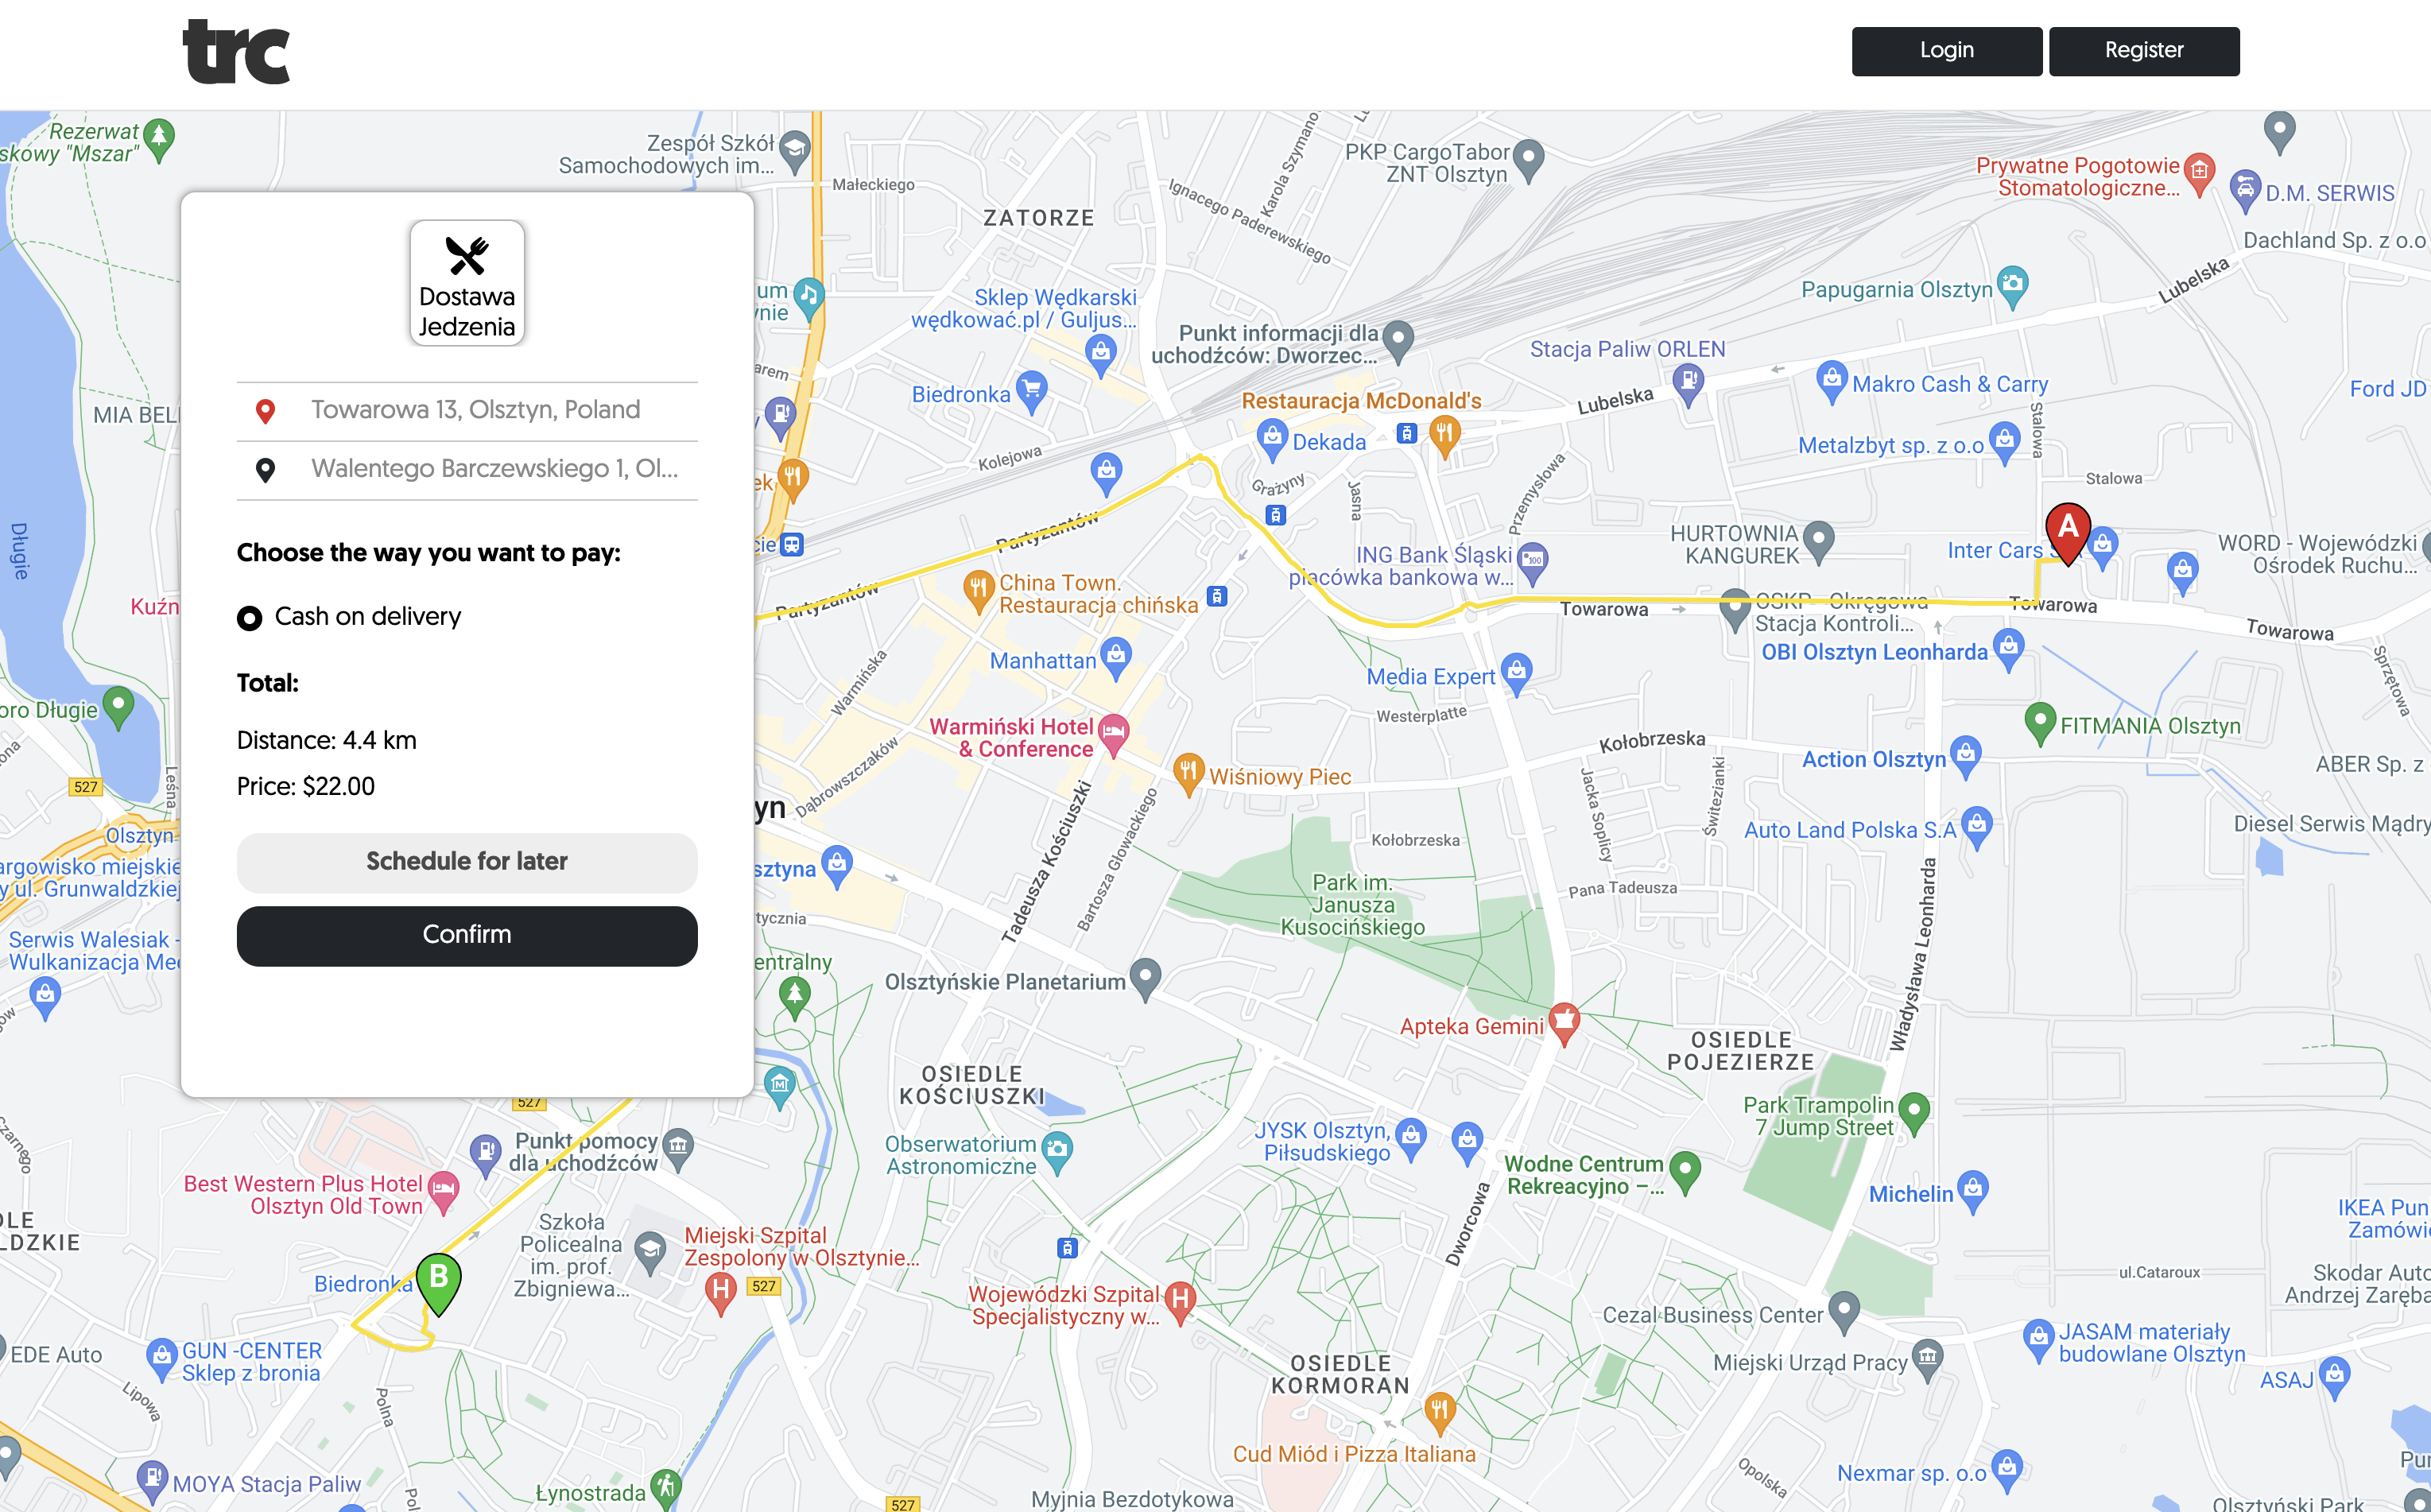
Task: Select the Dostawa Jedzenia service tile
Action: coord(467,283)
